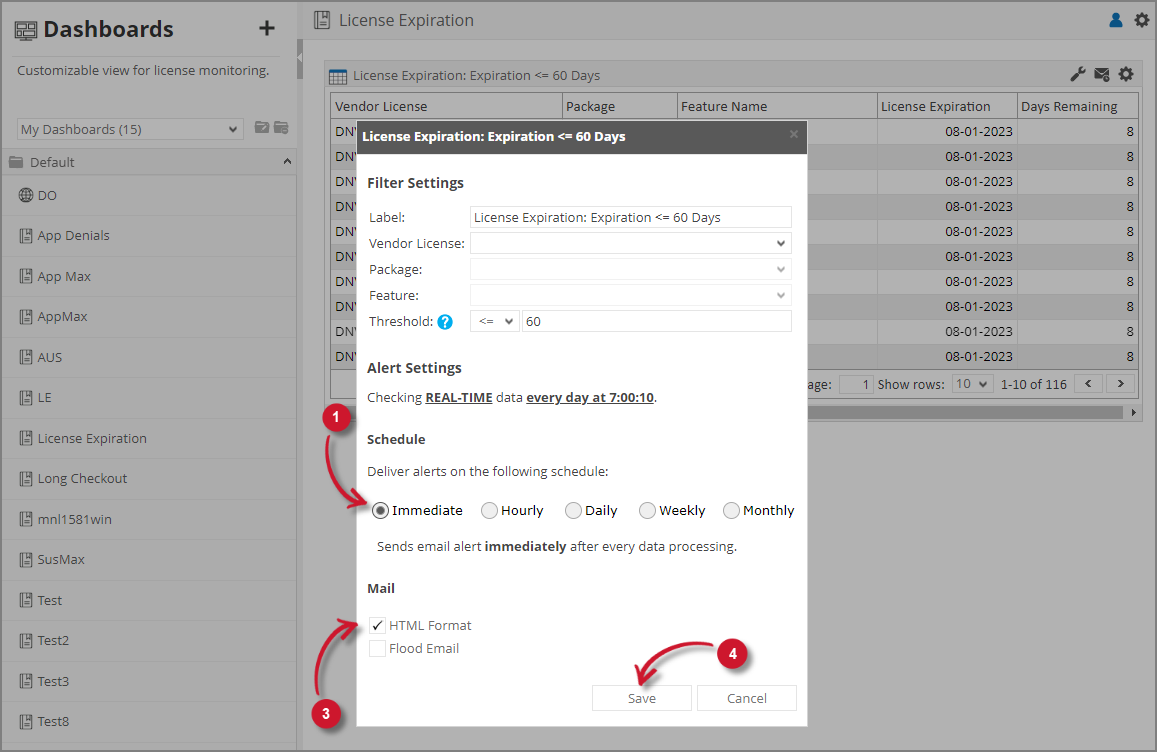
Task: Open the AppMax dashboard
Action: pos(149,317)
